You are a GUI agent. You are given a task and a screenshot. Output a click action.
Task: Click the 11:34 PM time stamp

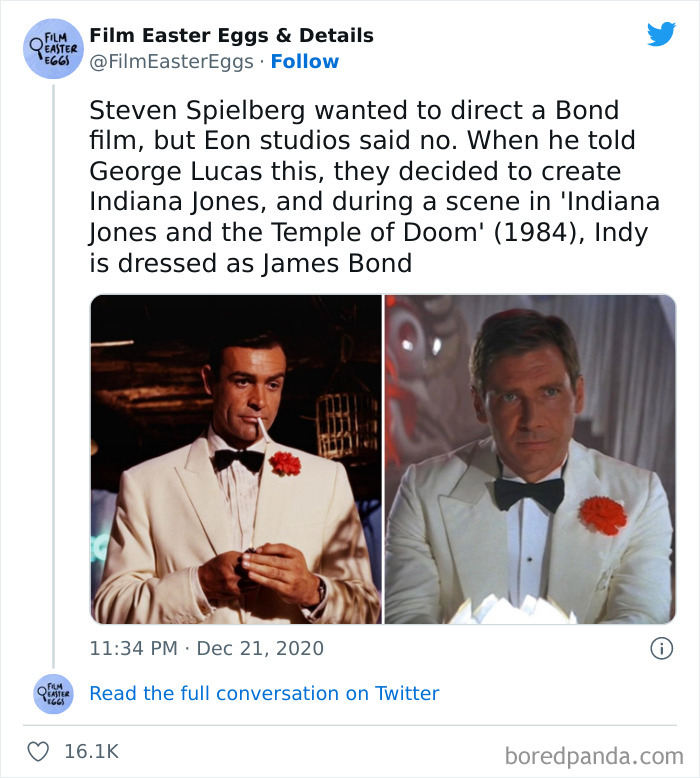click(x=134, y=648)
